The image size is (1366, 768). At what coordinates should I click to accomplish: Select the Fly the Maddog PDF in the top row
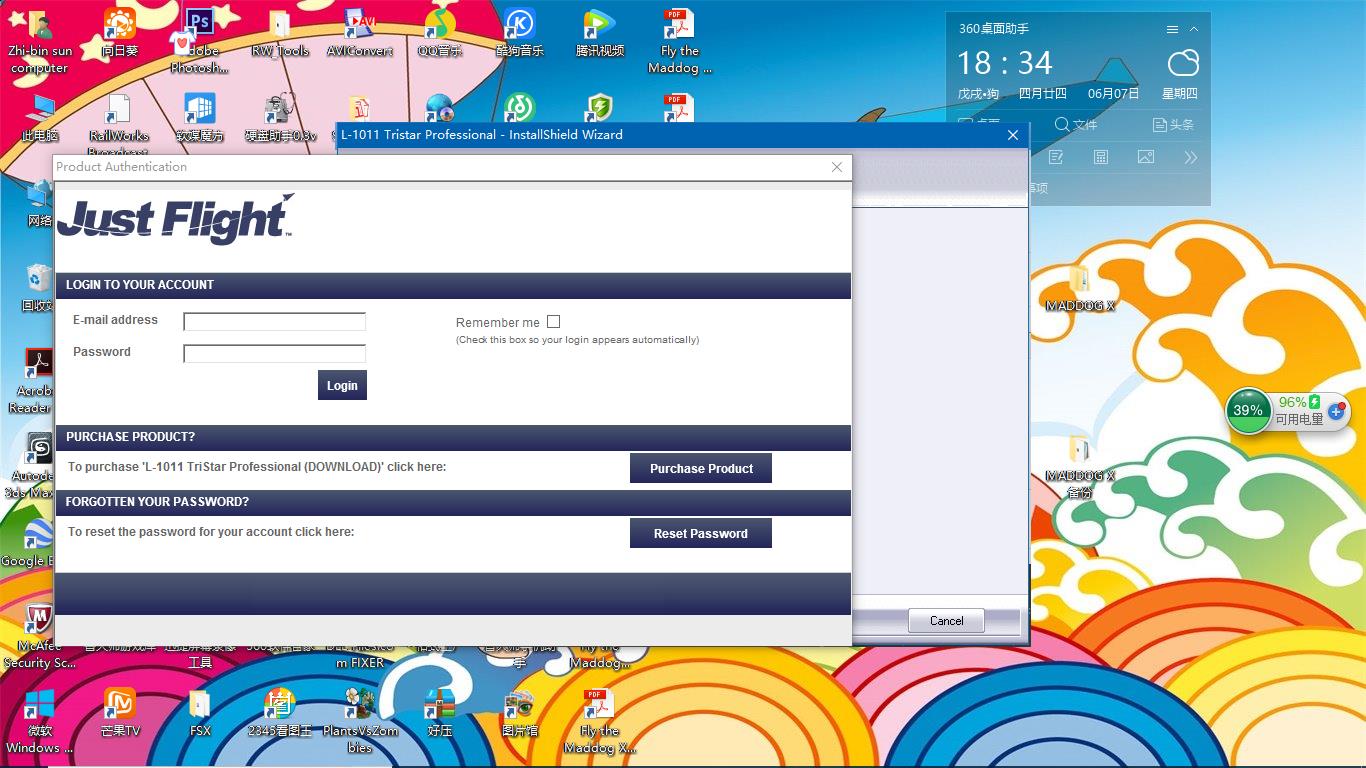(x=680, y=42)
